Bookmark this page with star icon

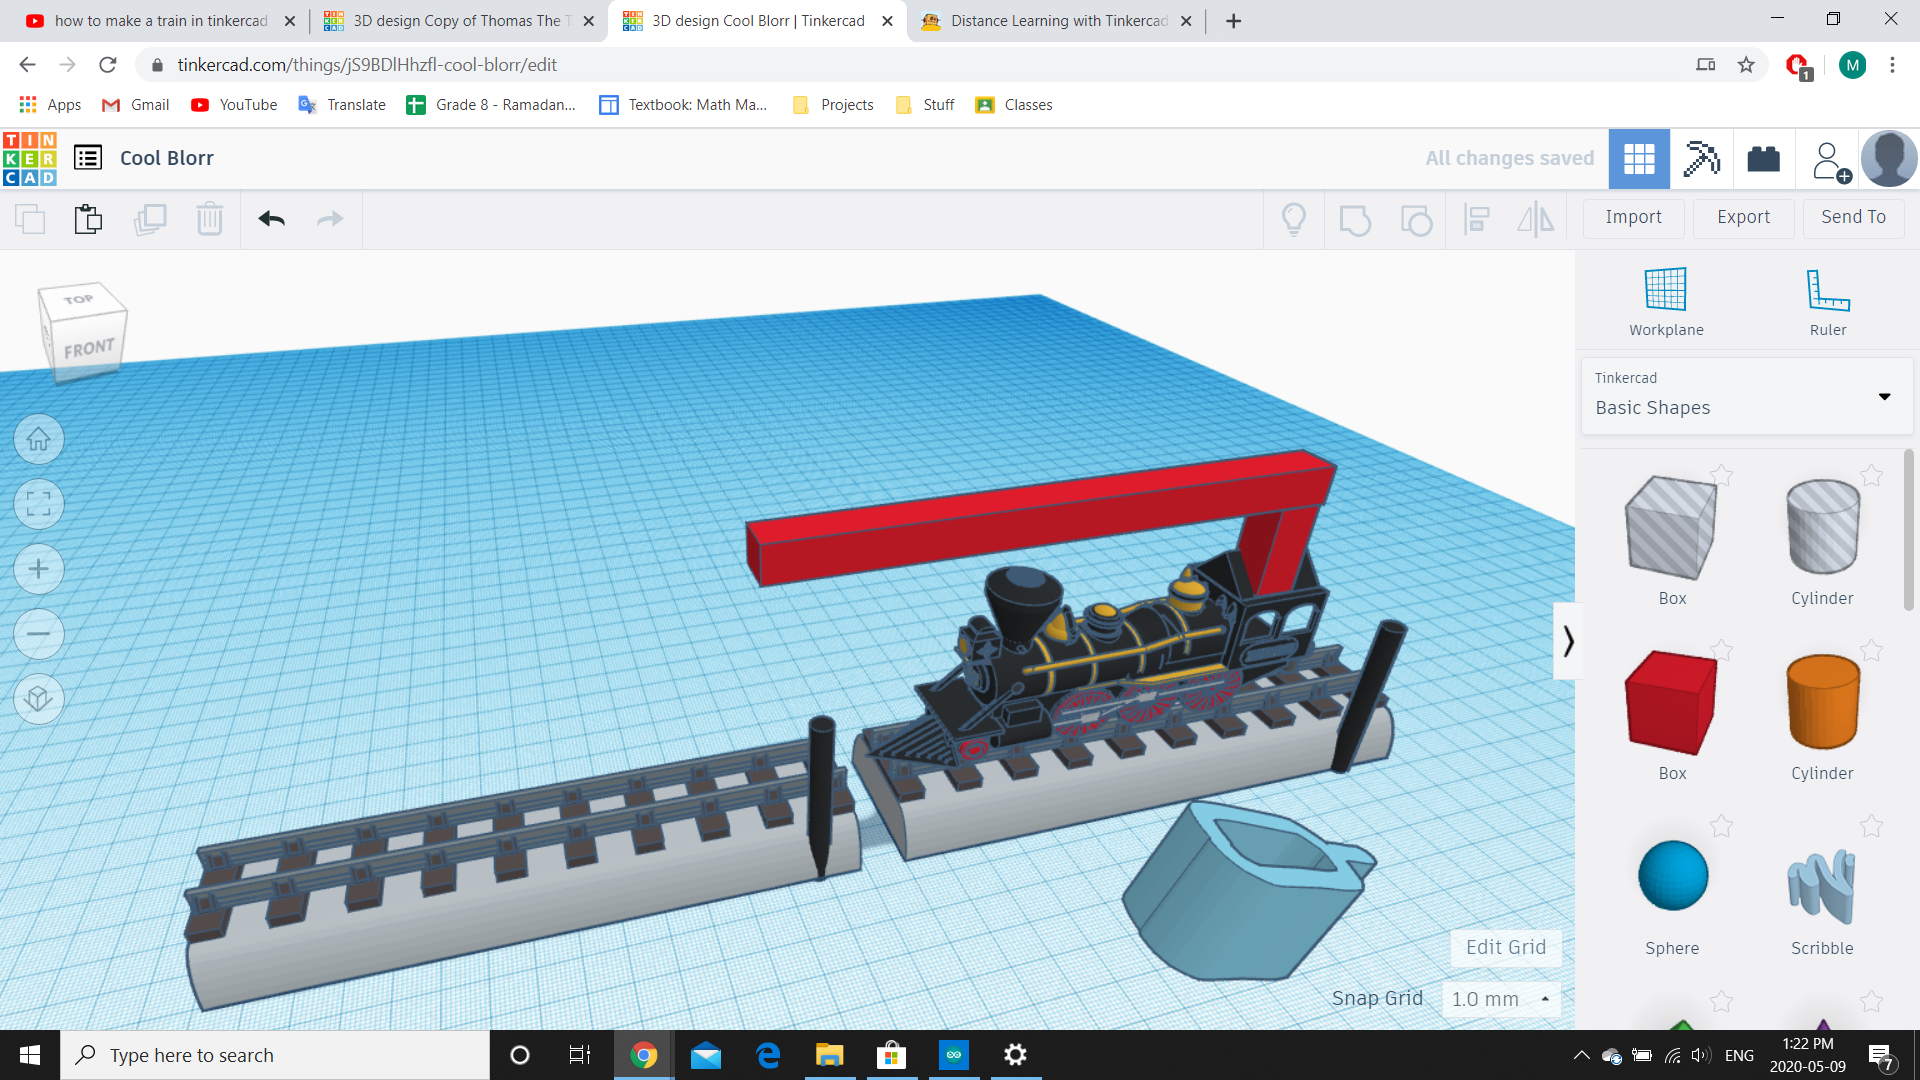(x=1746, y=65)
